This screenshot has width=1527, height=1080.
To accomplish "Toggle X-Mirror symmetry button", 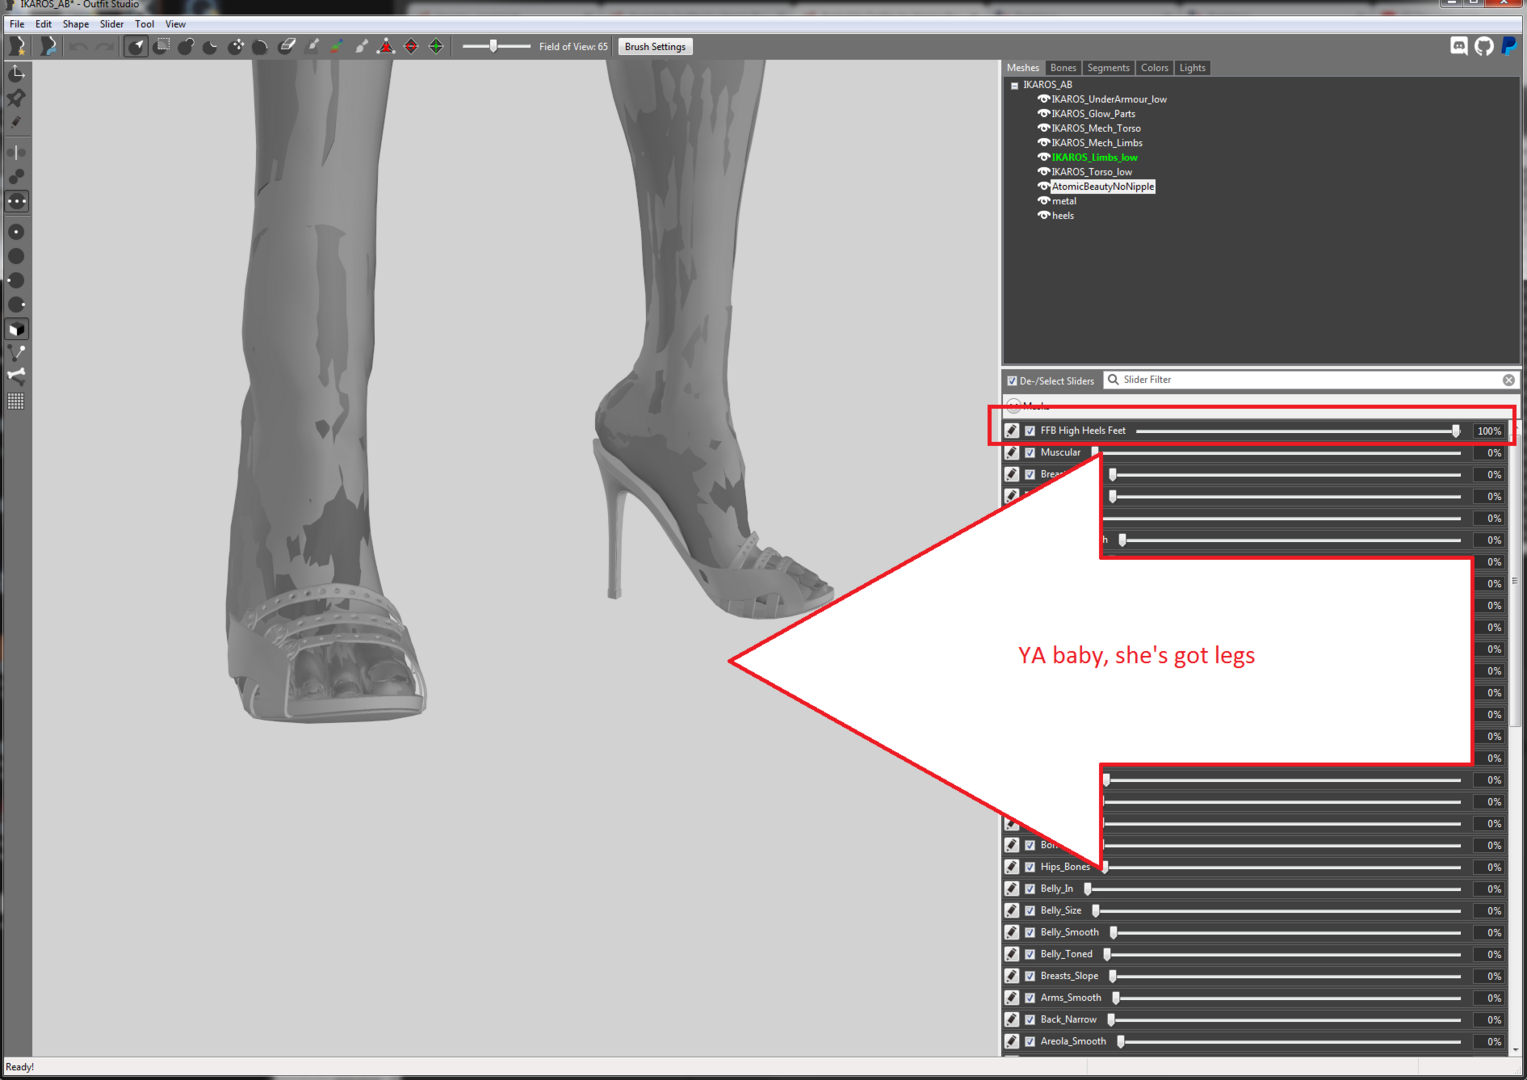I will pos(17,152).
